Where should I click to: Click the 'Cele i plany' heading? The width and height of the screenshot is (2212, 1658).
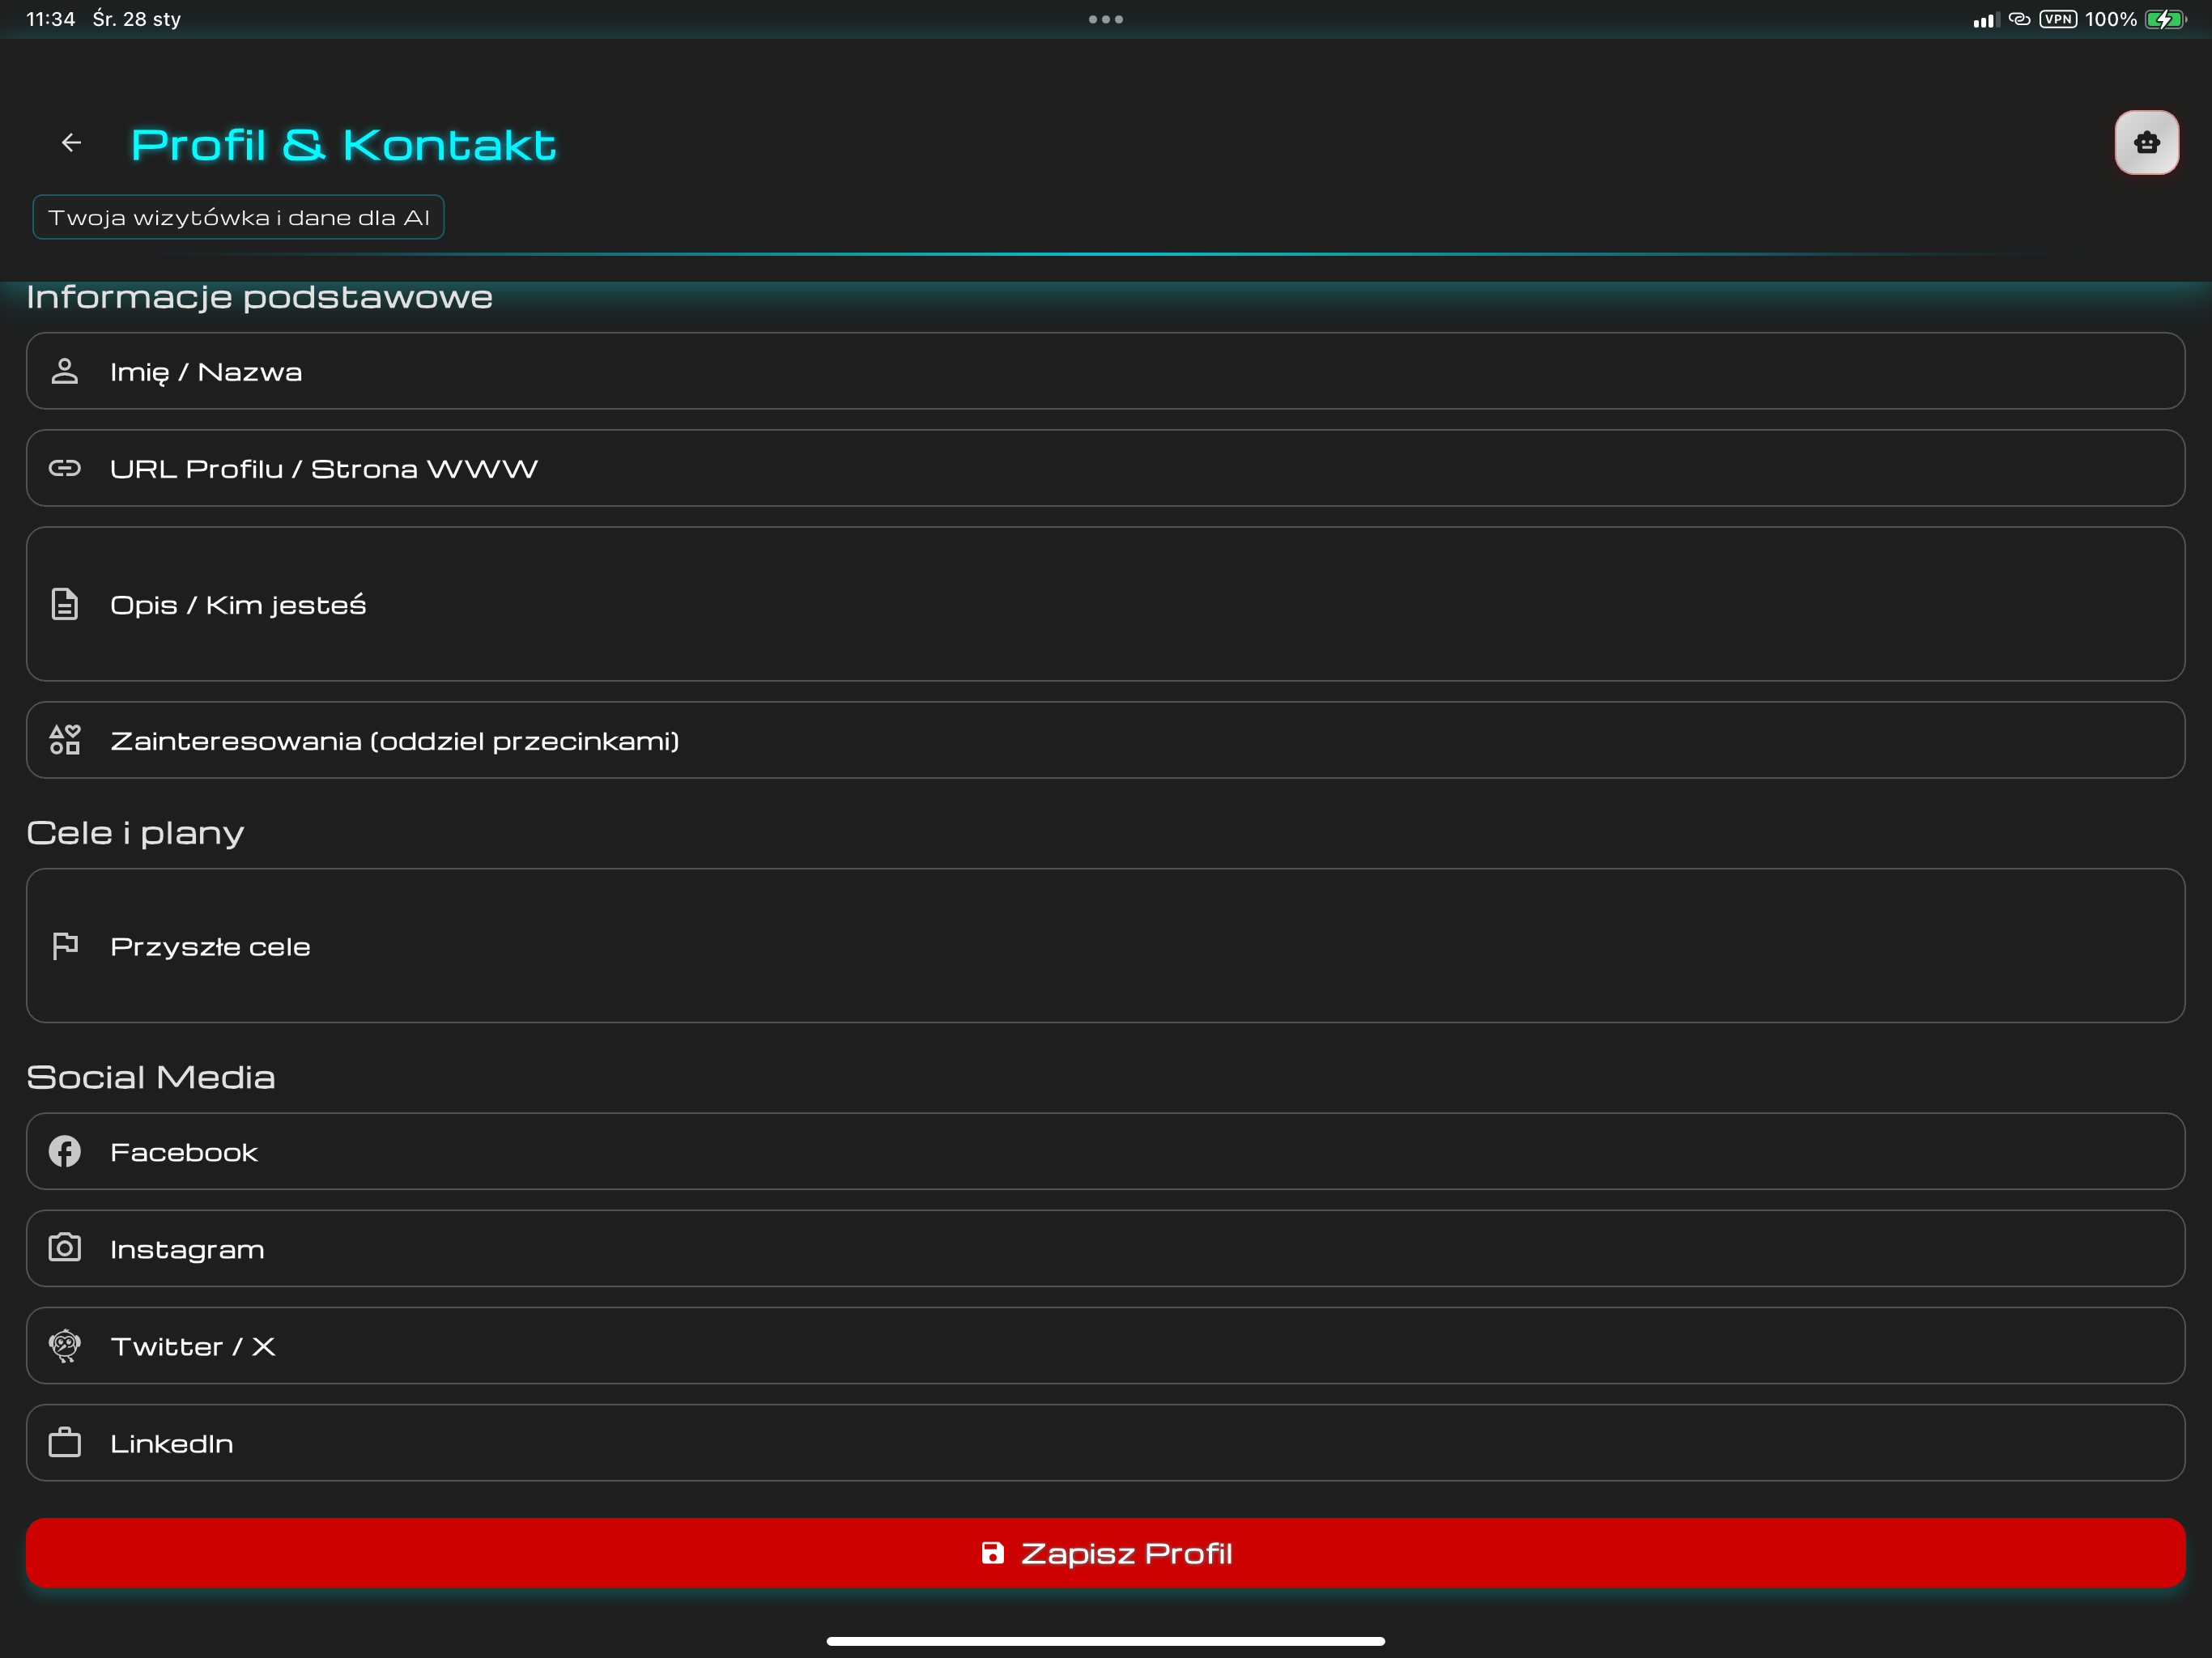135,833
